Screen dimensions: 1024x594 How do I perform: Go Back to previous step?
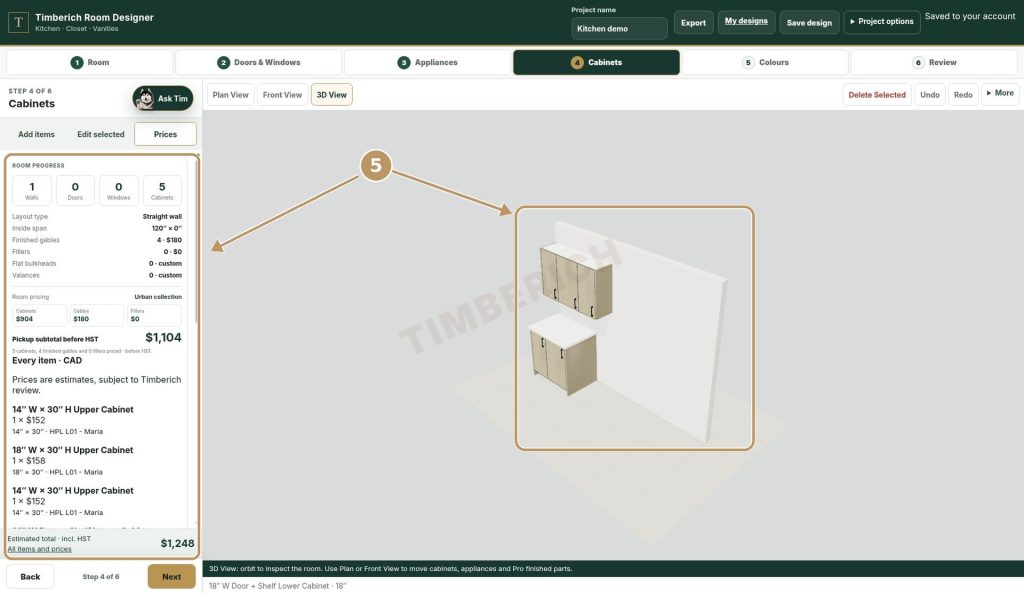tap(30, 576)
